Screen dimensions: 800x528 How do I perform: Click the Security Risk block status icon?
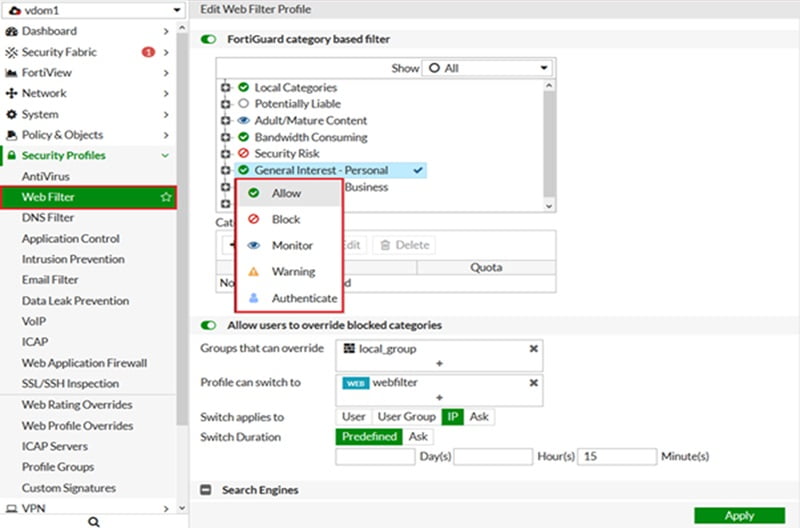tap(243, 154)
